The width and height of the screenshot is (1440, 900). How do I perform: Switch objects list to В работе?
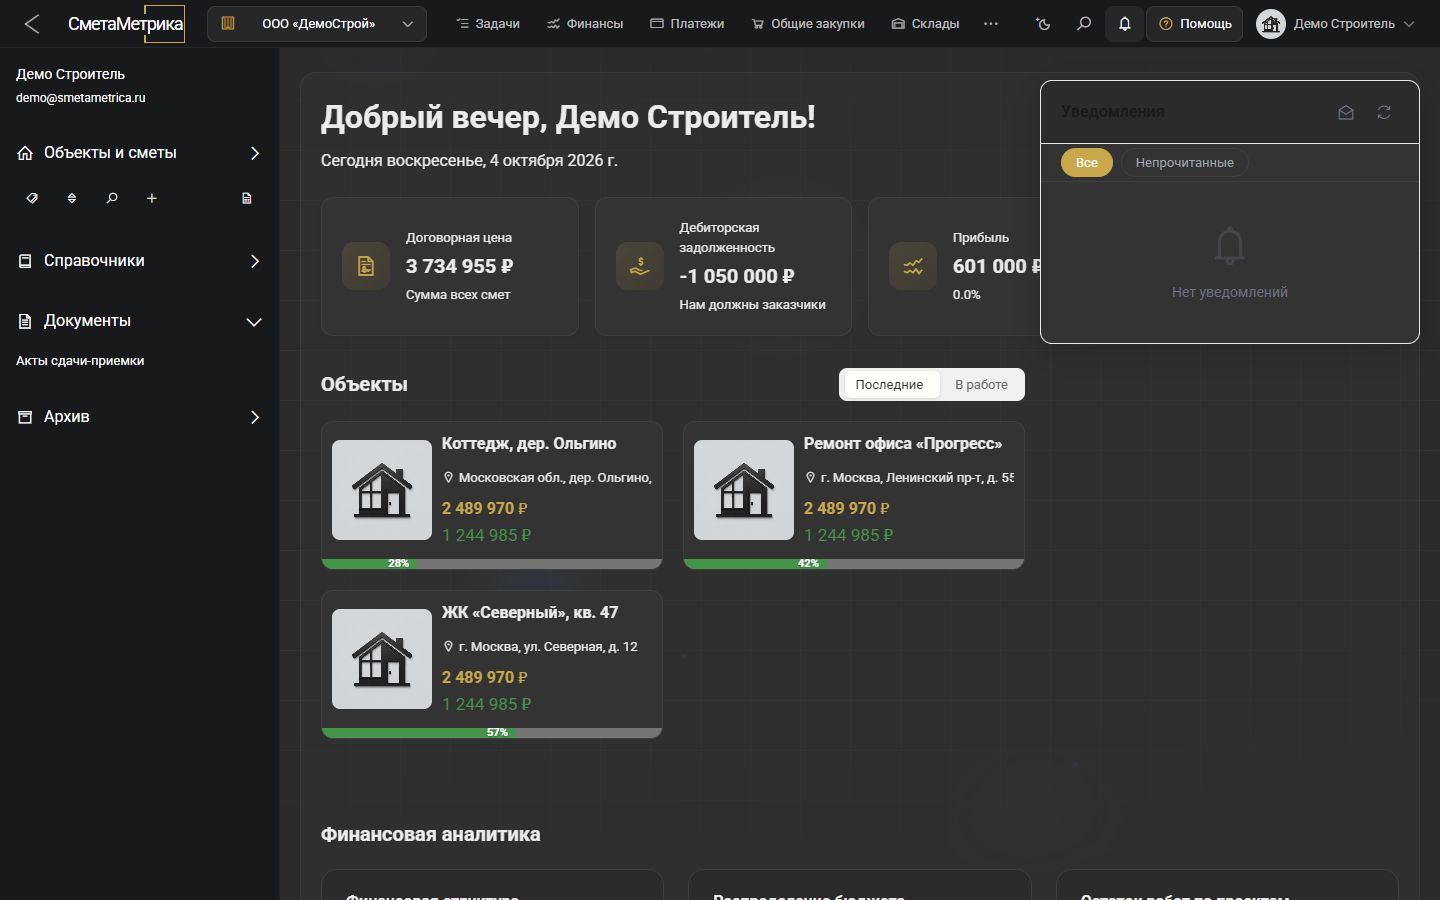[x=981, y=385]
